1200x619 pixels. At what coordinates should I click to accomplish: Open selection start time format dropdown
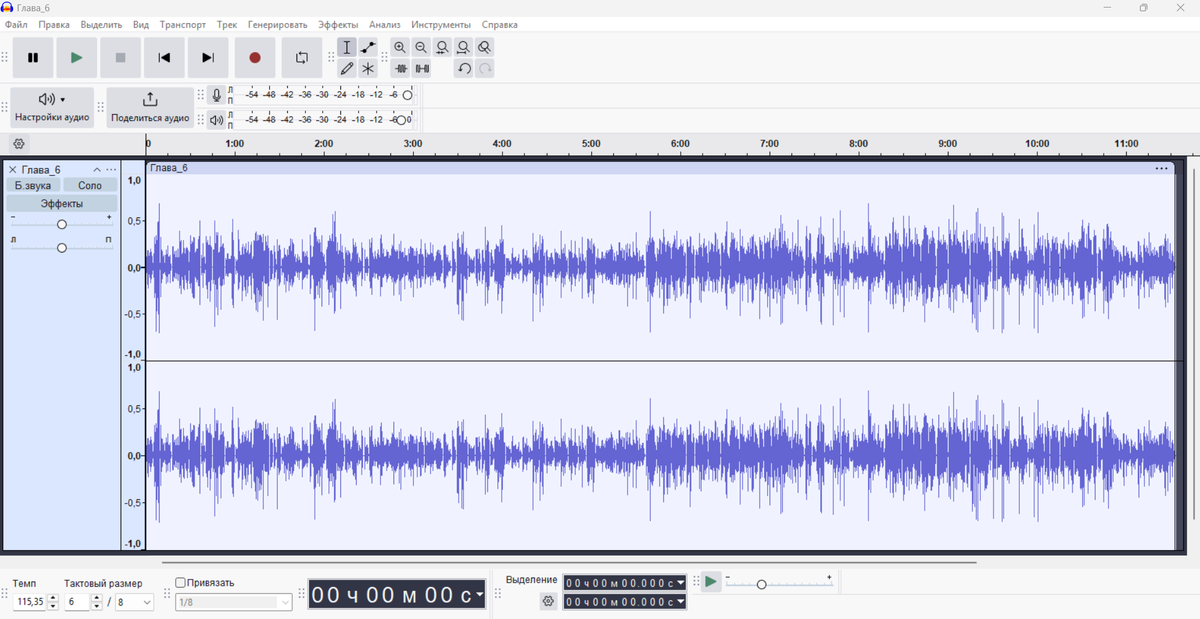click(x=681, y=582)
